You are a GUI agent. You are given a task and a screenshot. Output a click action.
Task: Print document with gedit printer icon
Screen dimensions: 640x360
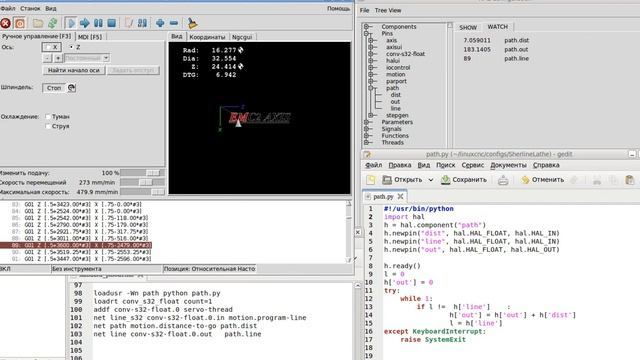coord(503,180)
